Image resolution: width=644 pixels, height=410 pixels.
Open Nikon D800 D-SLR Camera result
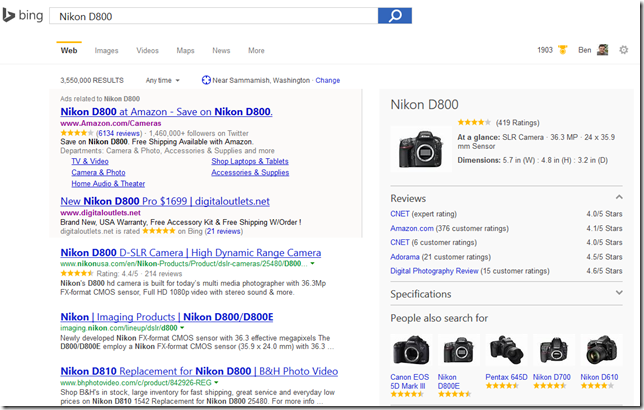(191, 253)
